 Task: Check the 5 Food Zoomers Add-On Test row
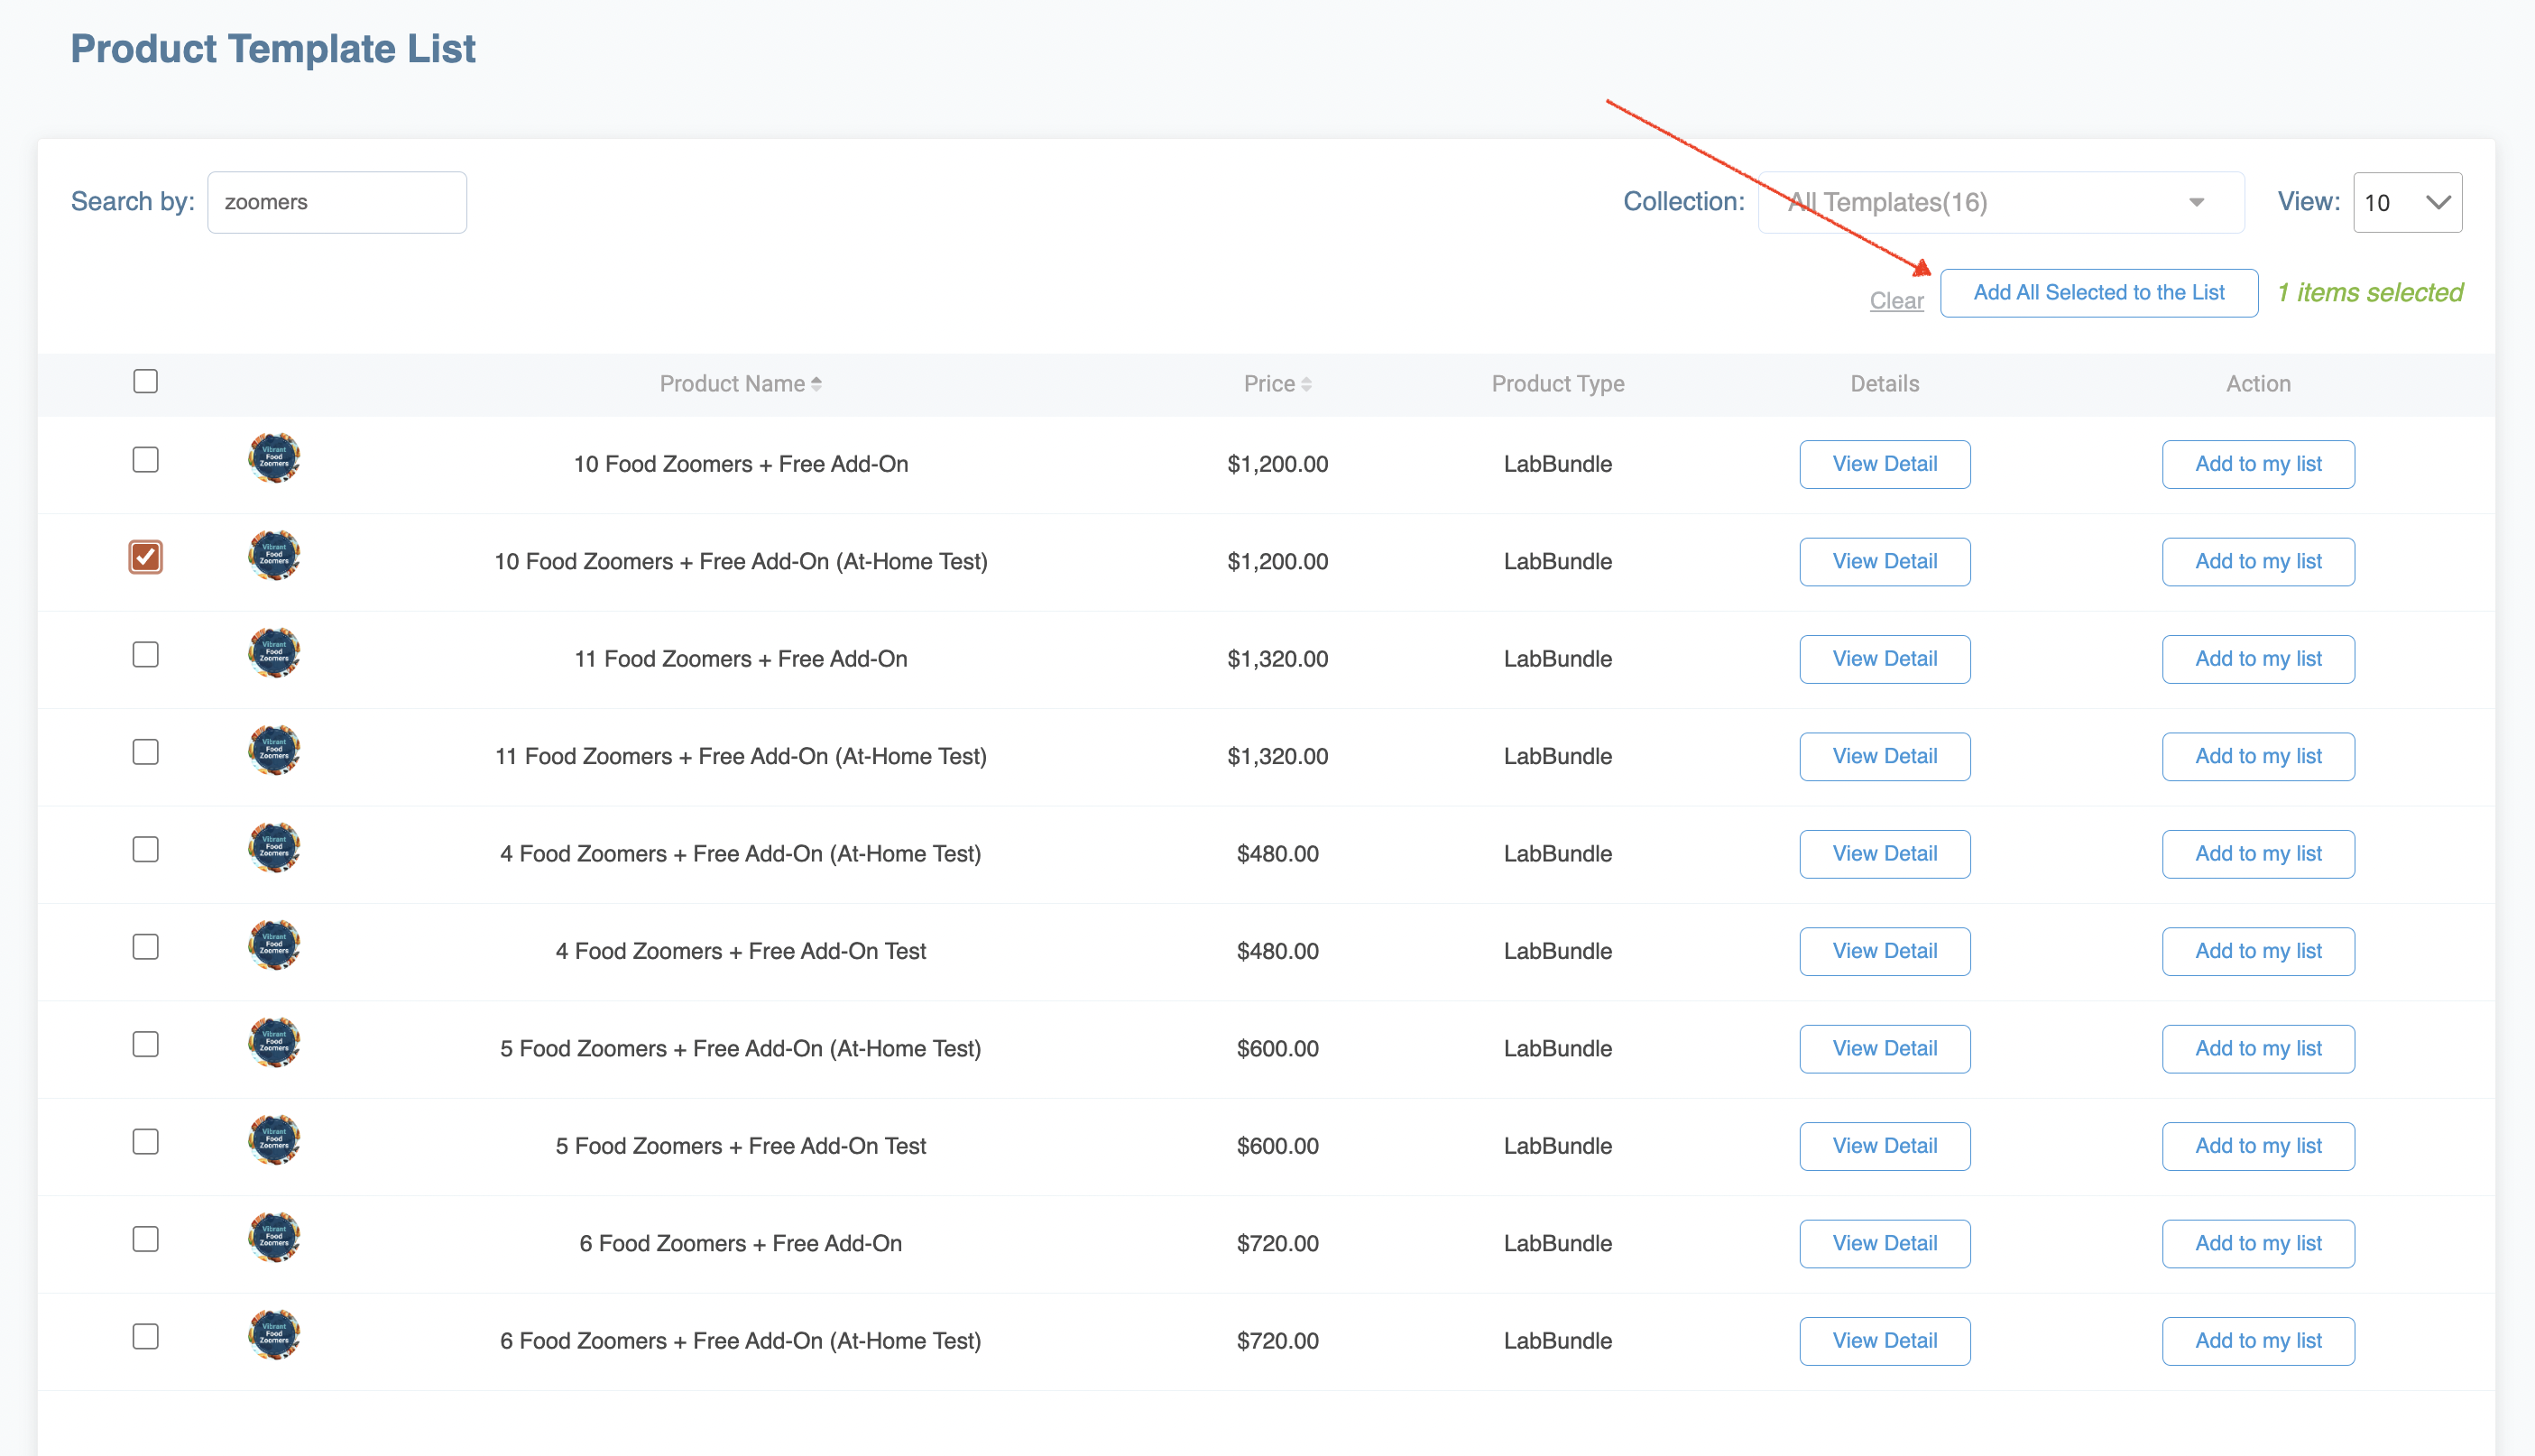[x=146, y=1142]
